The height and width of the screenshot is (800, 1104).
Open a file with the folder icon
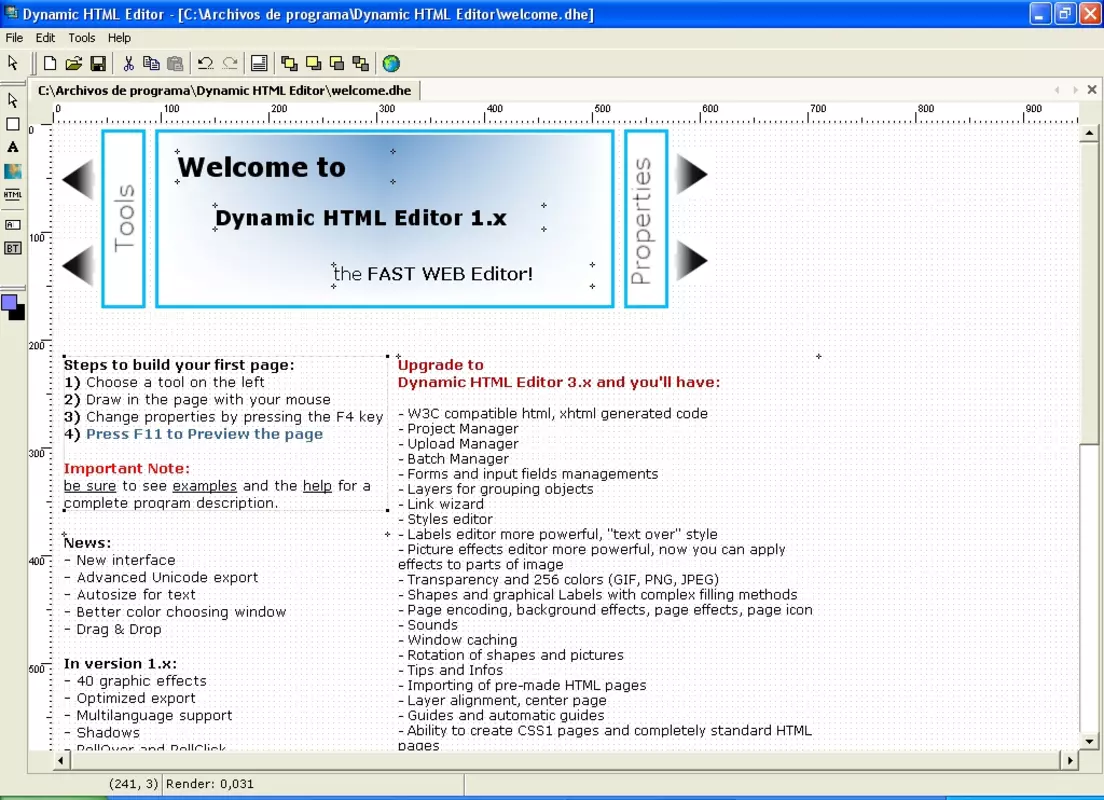click(74, 63)
